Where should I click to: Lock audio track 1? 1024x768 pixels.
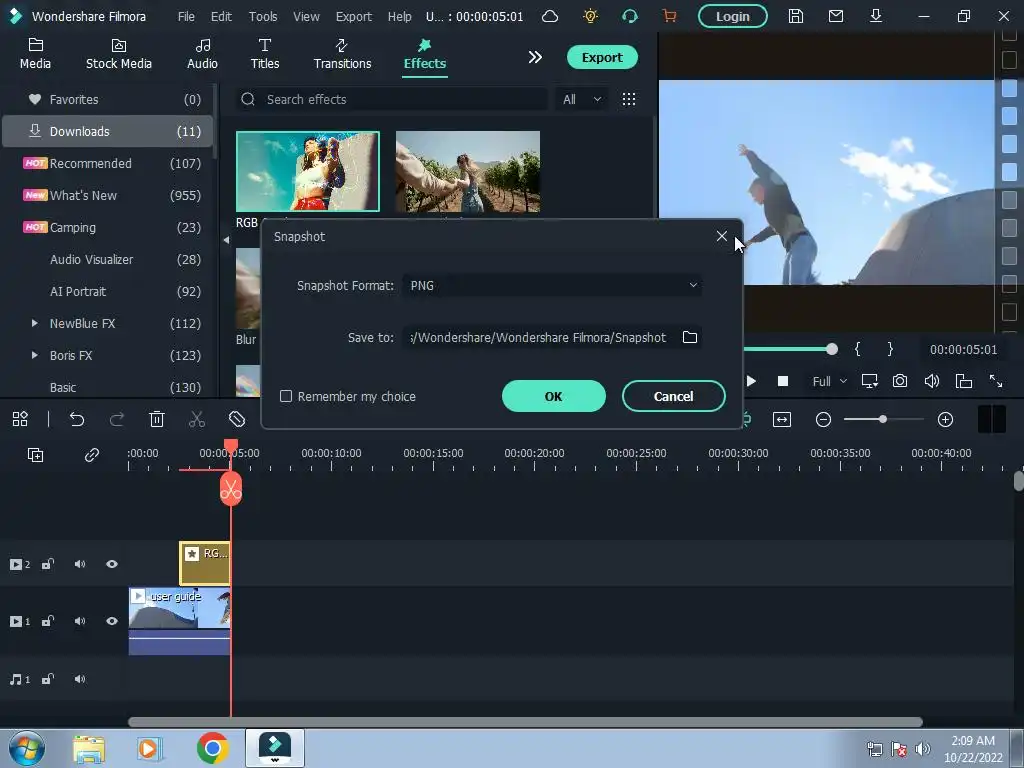click(x=48, y=679)
